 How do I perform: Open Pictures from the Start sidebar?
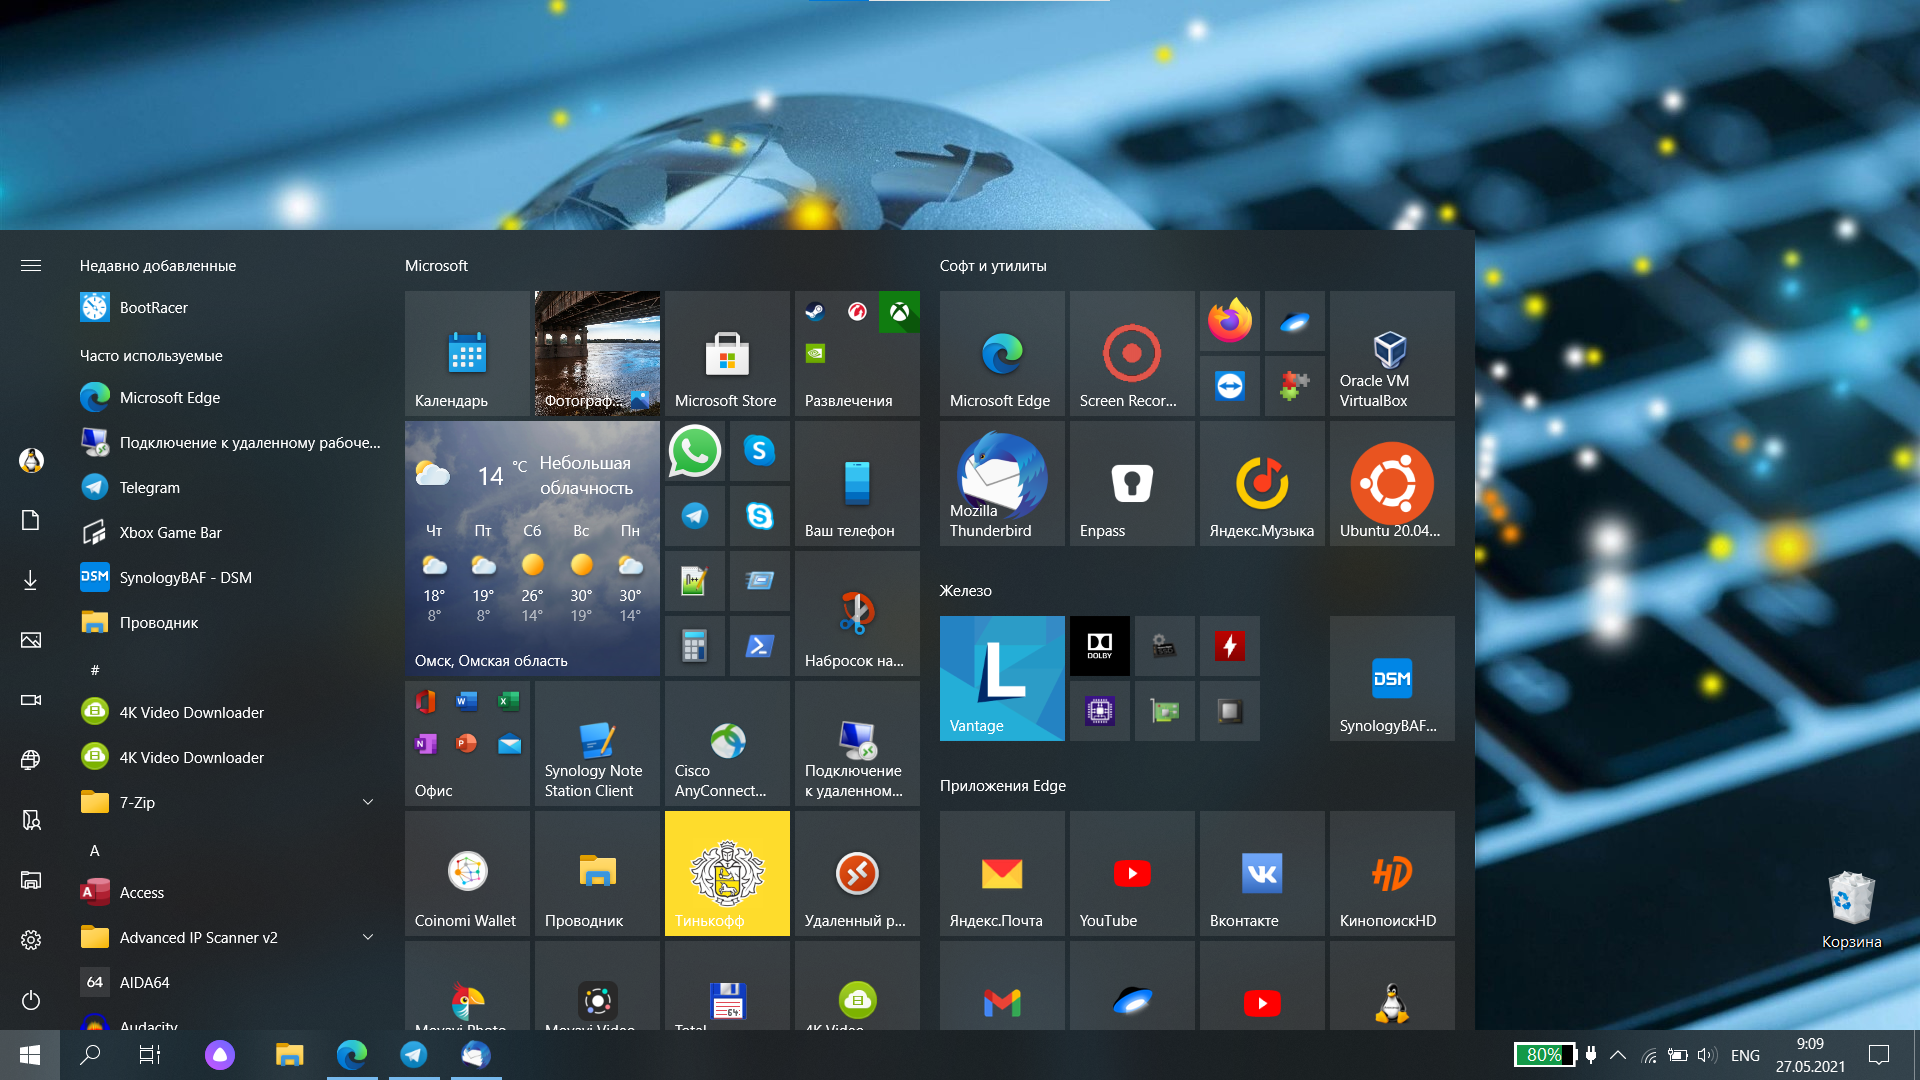click(31, 640)
